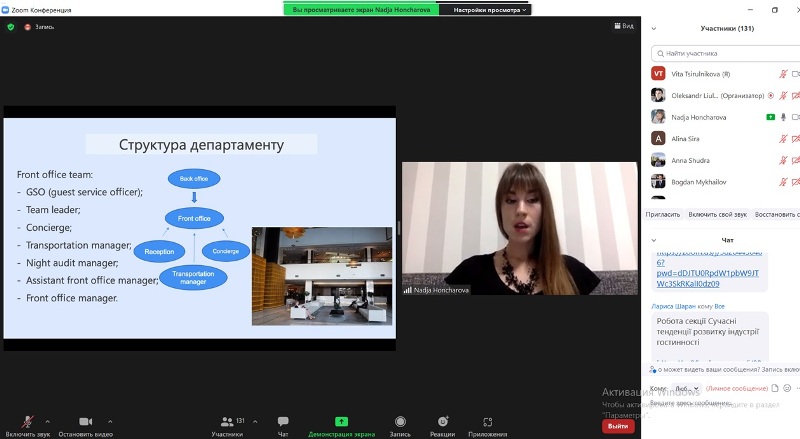Click Nadja Honcharova's video thumbnail
800x439 pixels.
click(519, 228)
